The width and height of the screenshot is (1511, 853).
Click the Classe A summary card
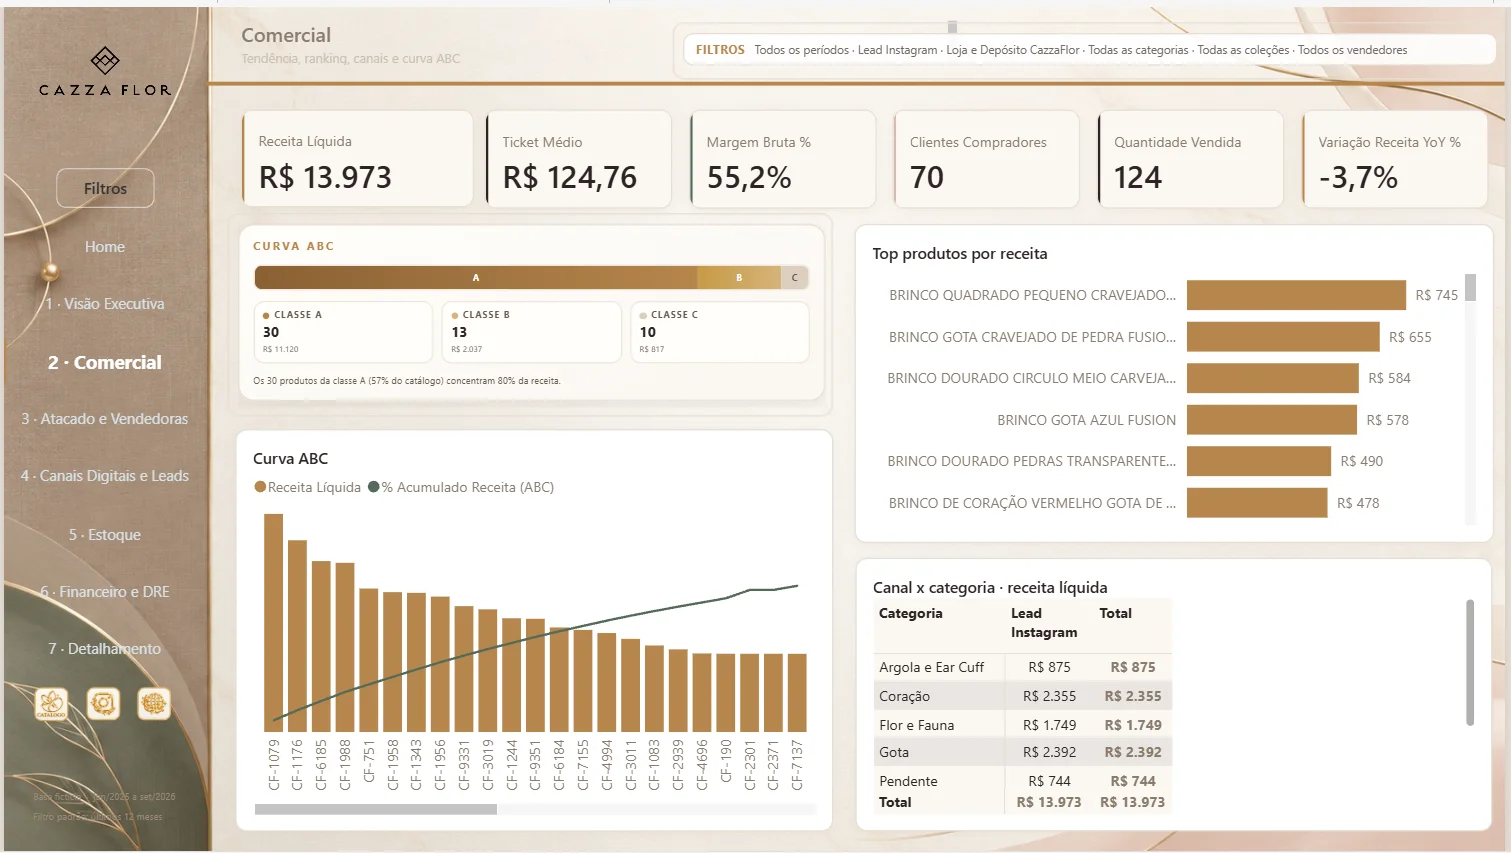[343, 332]
